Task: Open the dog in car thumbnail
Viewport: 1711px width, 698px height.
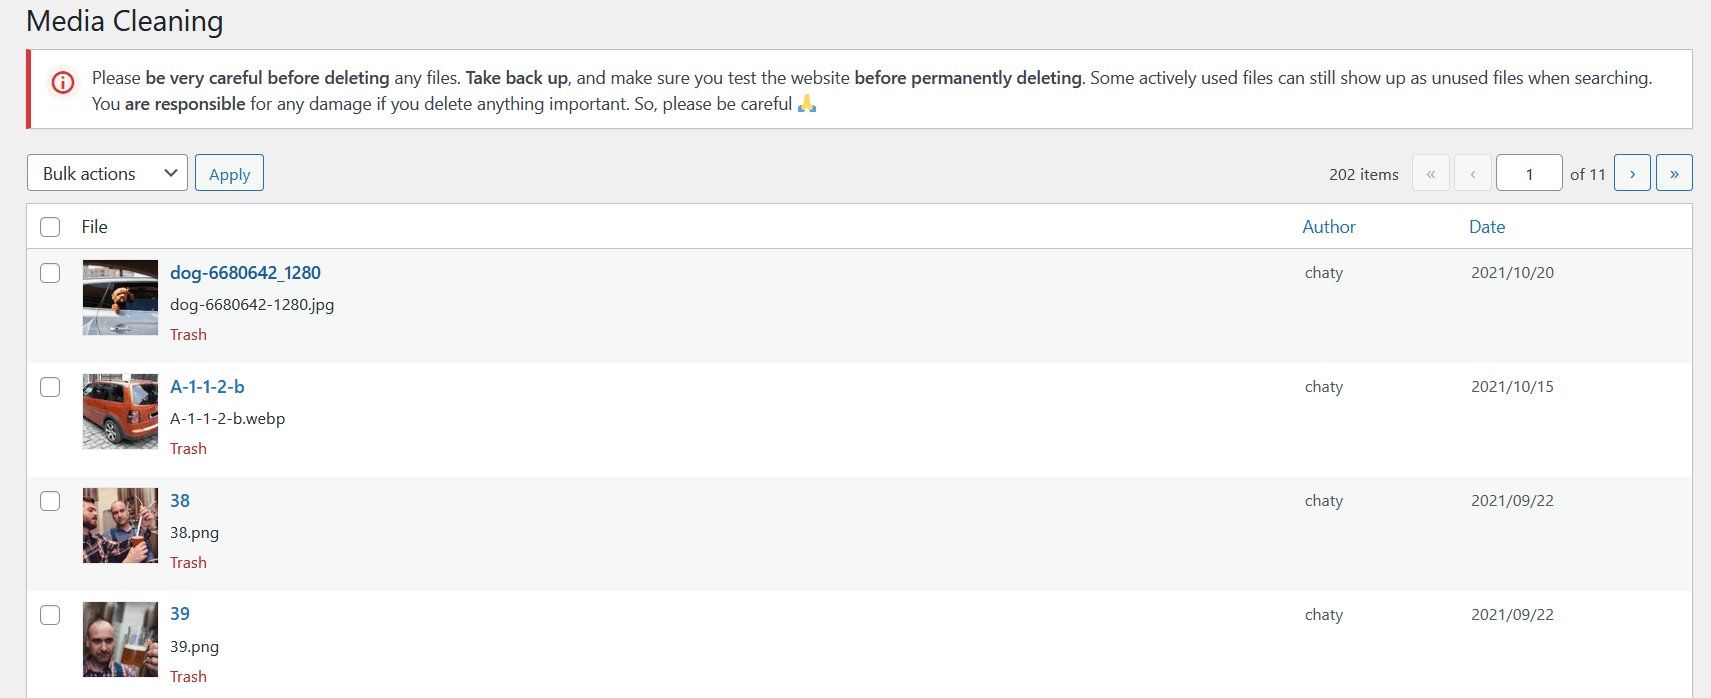Action: coord(120,297)
